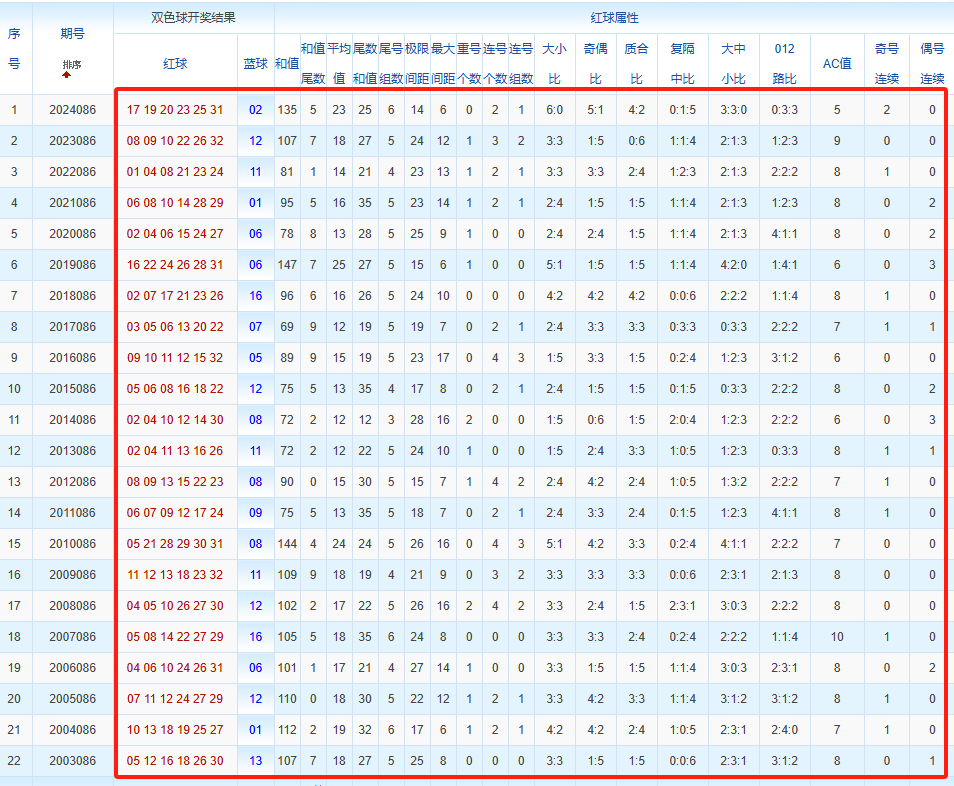The image size is (954, 786).
Task: Click the 2:4:0 ratio in row 2004086
Action: pyautogui.click(x=785, y=731)
